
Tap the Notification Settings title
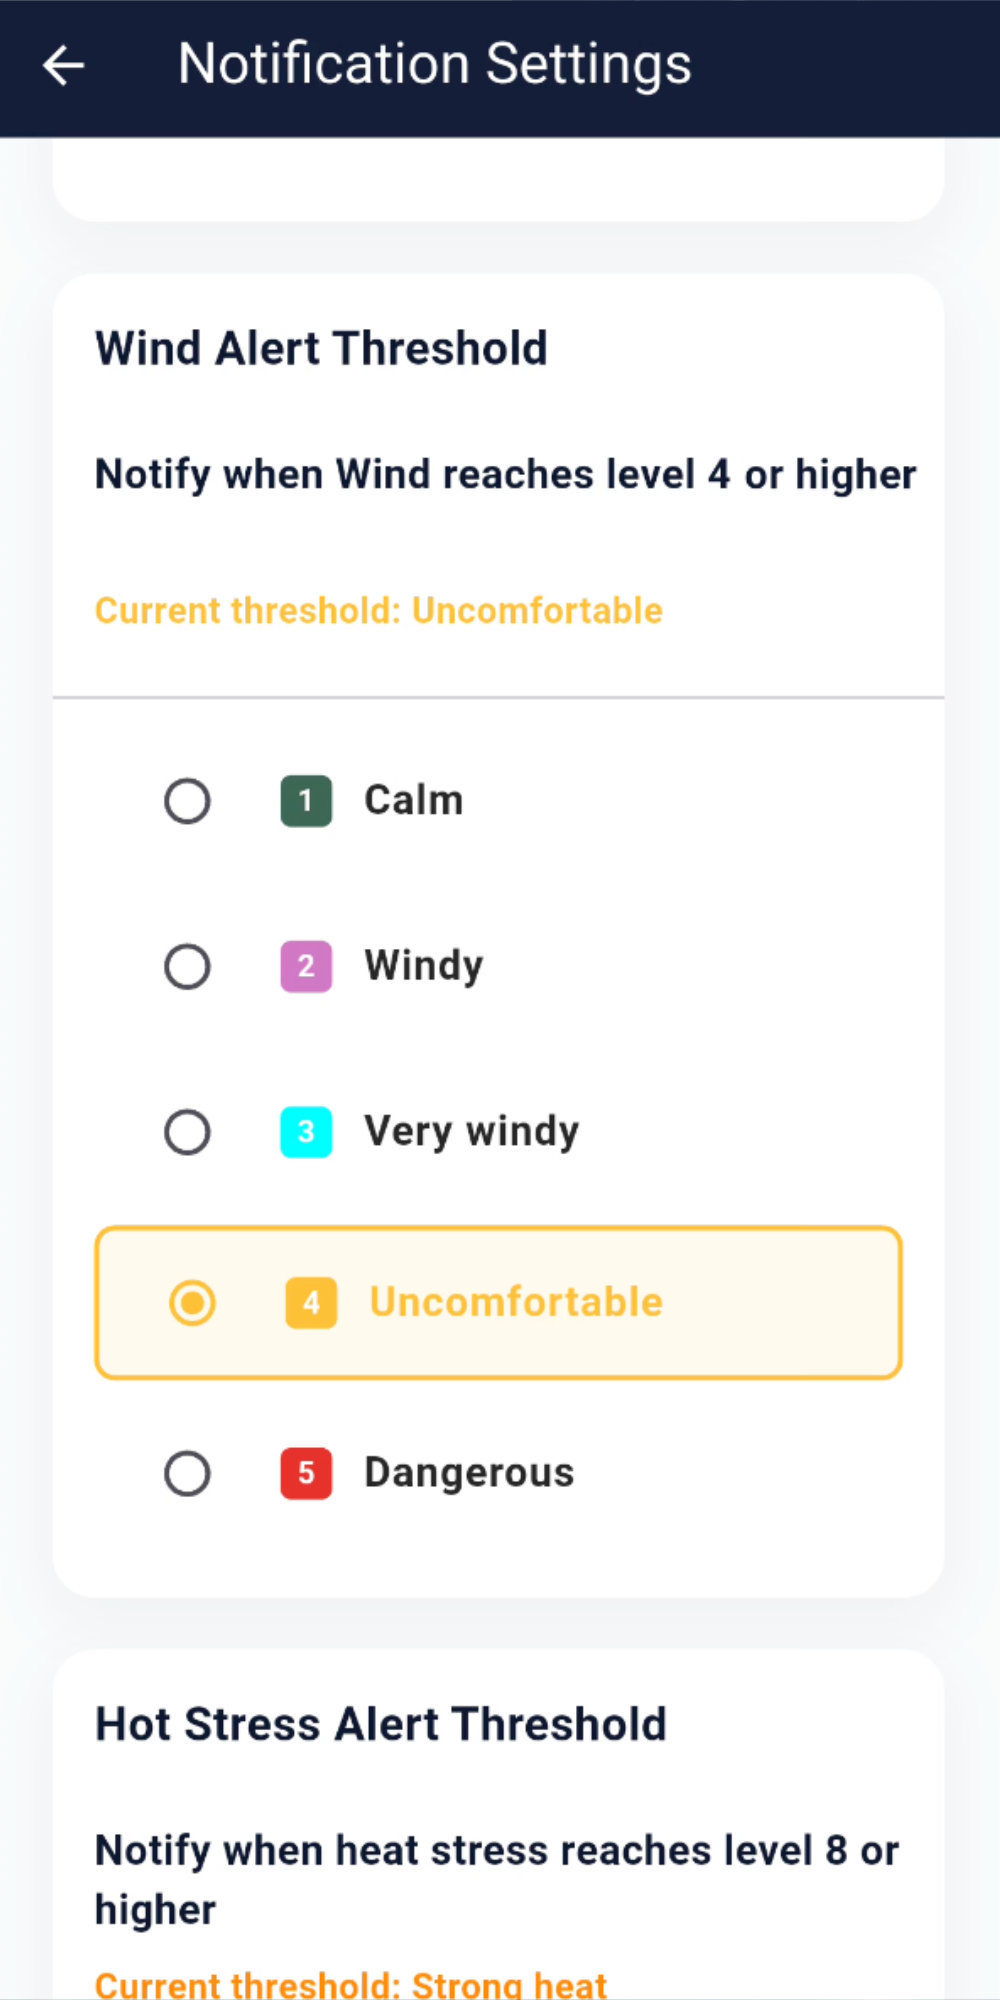pyautogui.click(x=434, y=64)
